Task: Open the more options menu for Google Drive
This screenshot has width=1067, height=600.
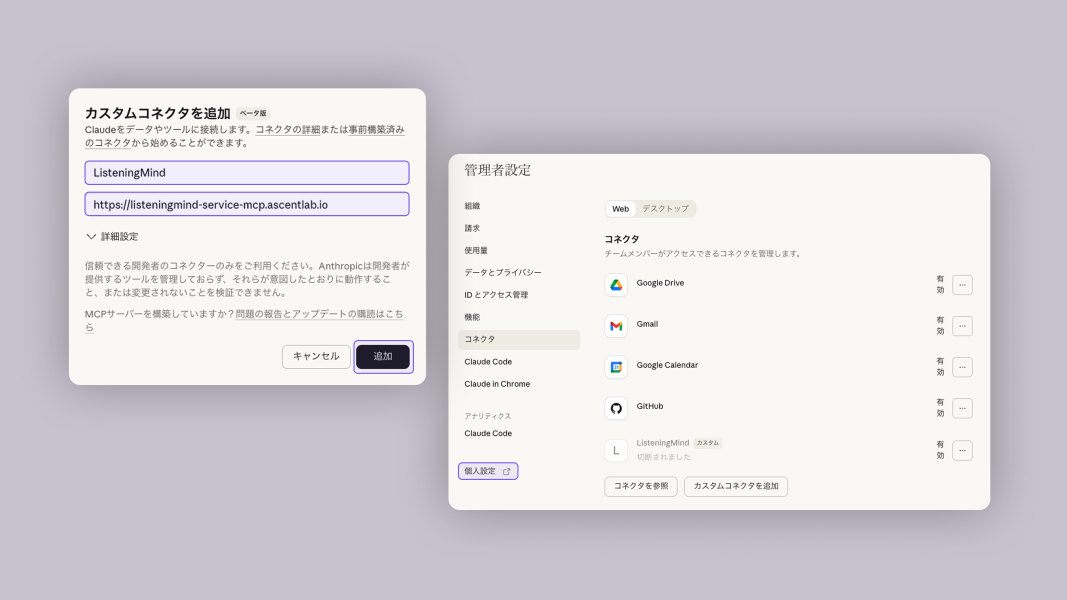Action: tap(962, 285)
